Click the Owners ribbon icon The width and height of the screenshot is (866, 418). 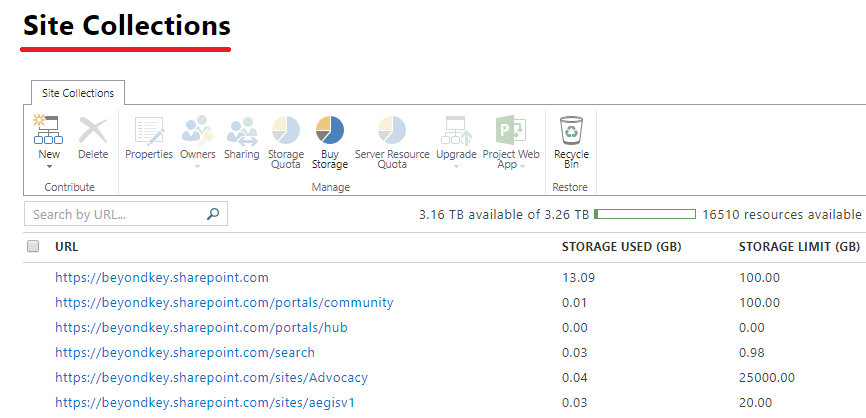(197, 130)
